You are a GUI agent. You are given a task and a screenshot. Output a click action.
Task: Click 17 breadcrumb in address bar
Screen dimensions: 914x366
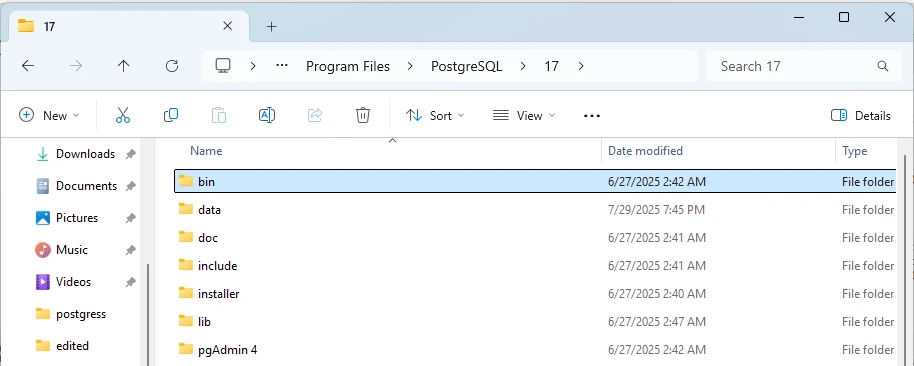[x=551, y=66]
